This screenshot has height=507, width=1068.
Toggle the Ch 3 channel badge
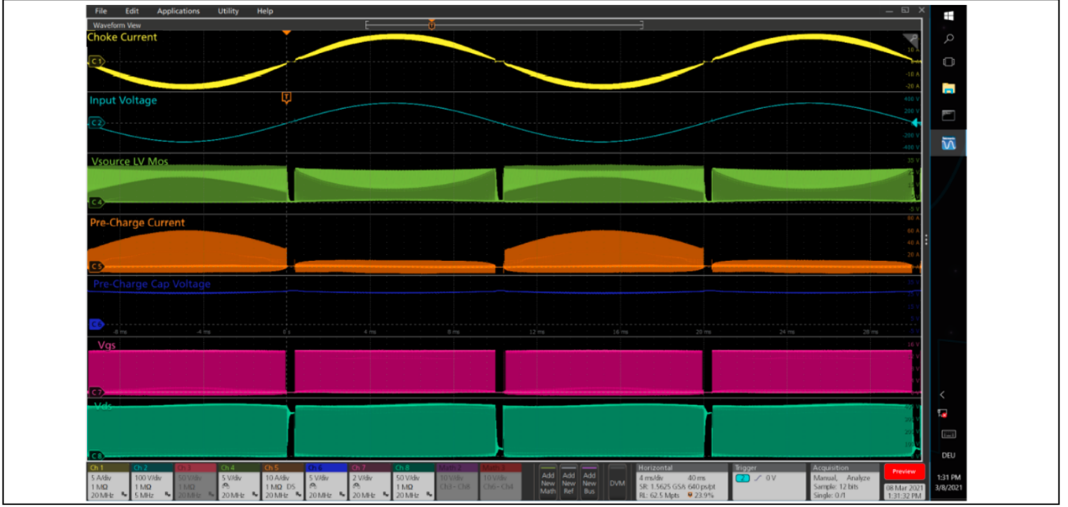[196, 481]
